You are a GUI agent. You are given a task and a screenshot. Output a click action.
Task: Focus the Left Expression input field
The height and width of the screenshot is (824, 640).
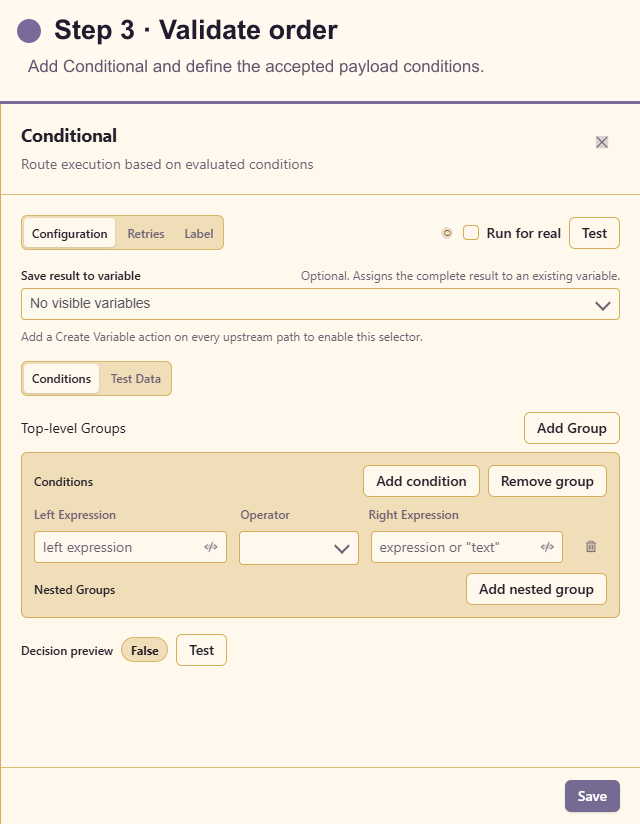130,547
